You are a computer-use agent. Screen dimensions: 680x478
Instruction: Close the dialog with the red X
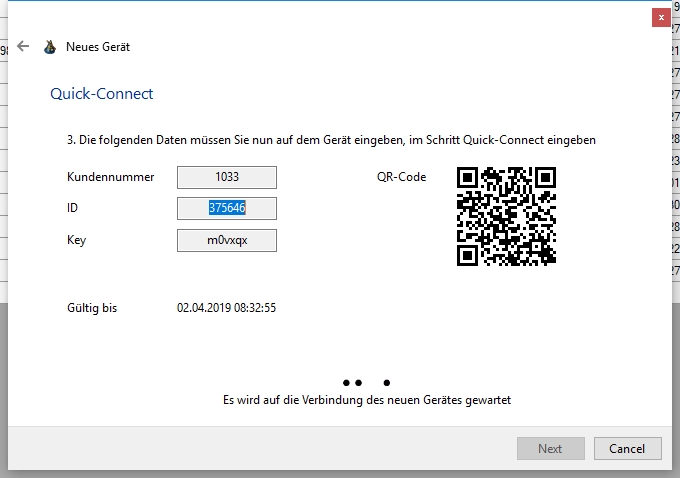(x=660, y=16)
